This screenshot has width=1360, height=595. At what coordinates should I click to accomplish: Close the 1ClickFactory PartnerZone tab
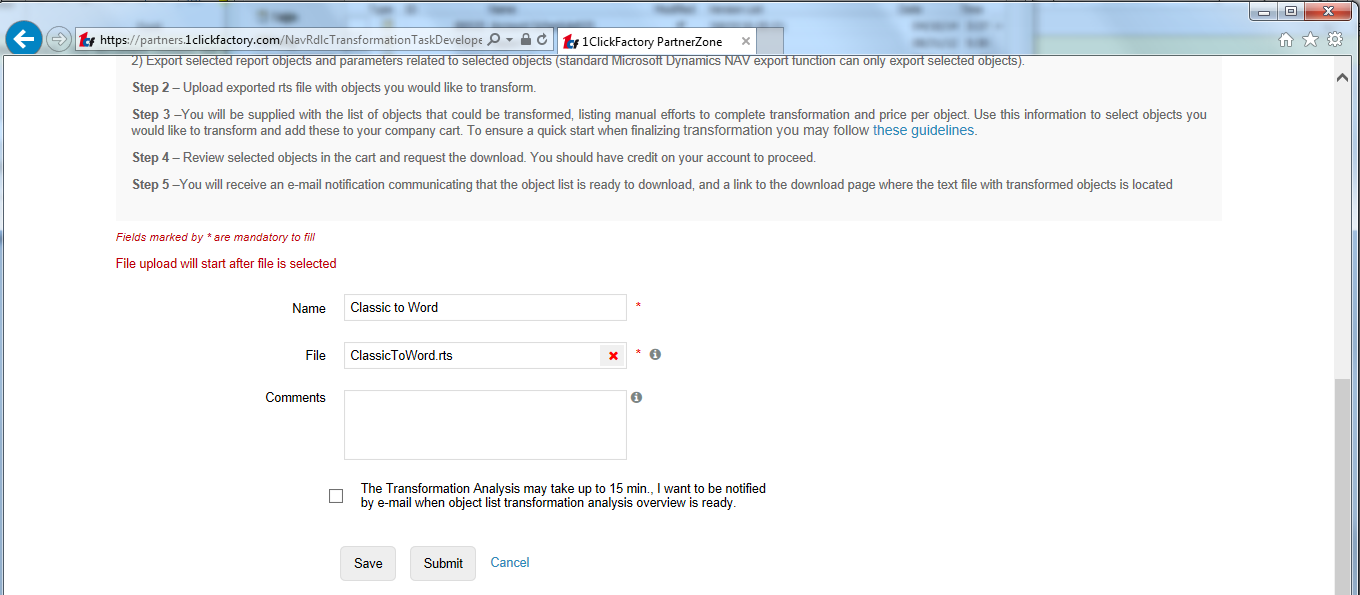745,41
